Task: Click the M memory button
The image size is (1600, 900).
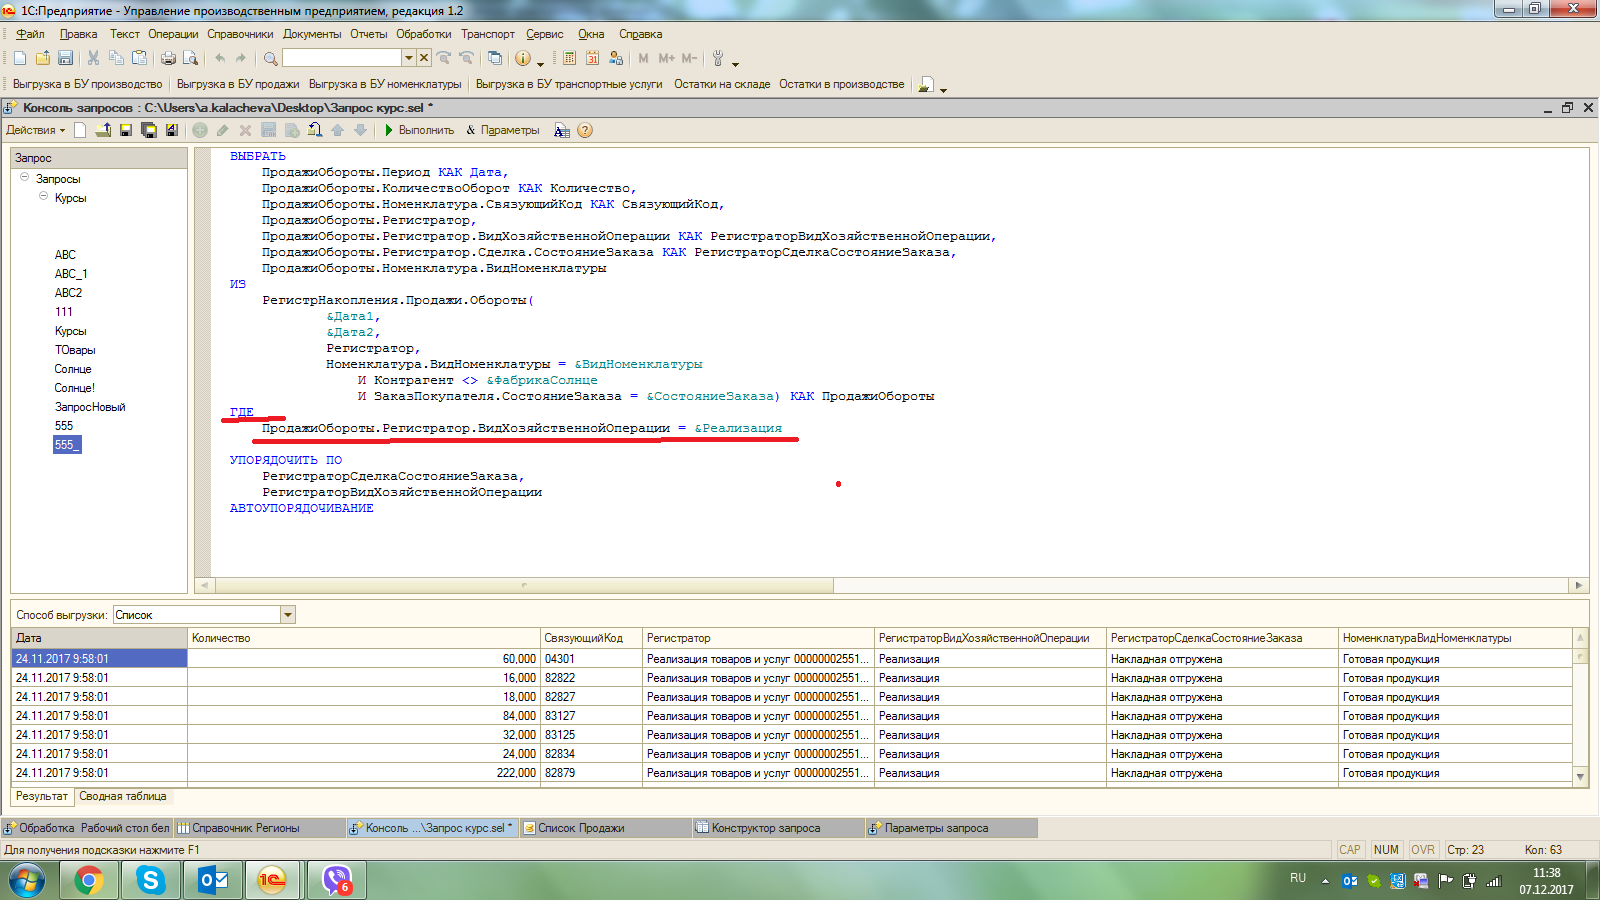Action: pos(643,58)
